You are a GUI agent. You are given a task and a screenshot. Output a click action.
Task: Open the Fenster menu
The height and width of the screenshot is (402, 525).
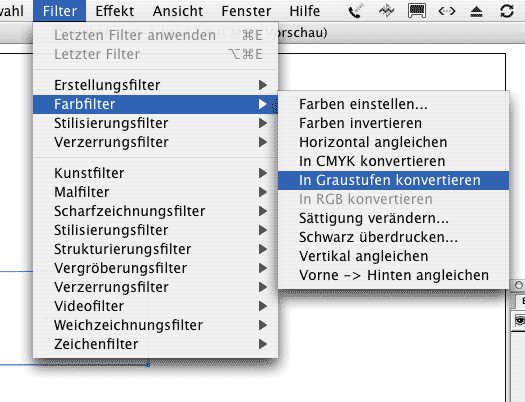click(x=246, y=11)
